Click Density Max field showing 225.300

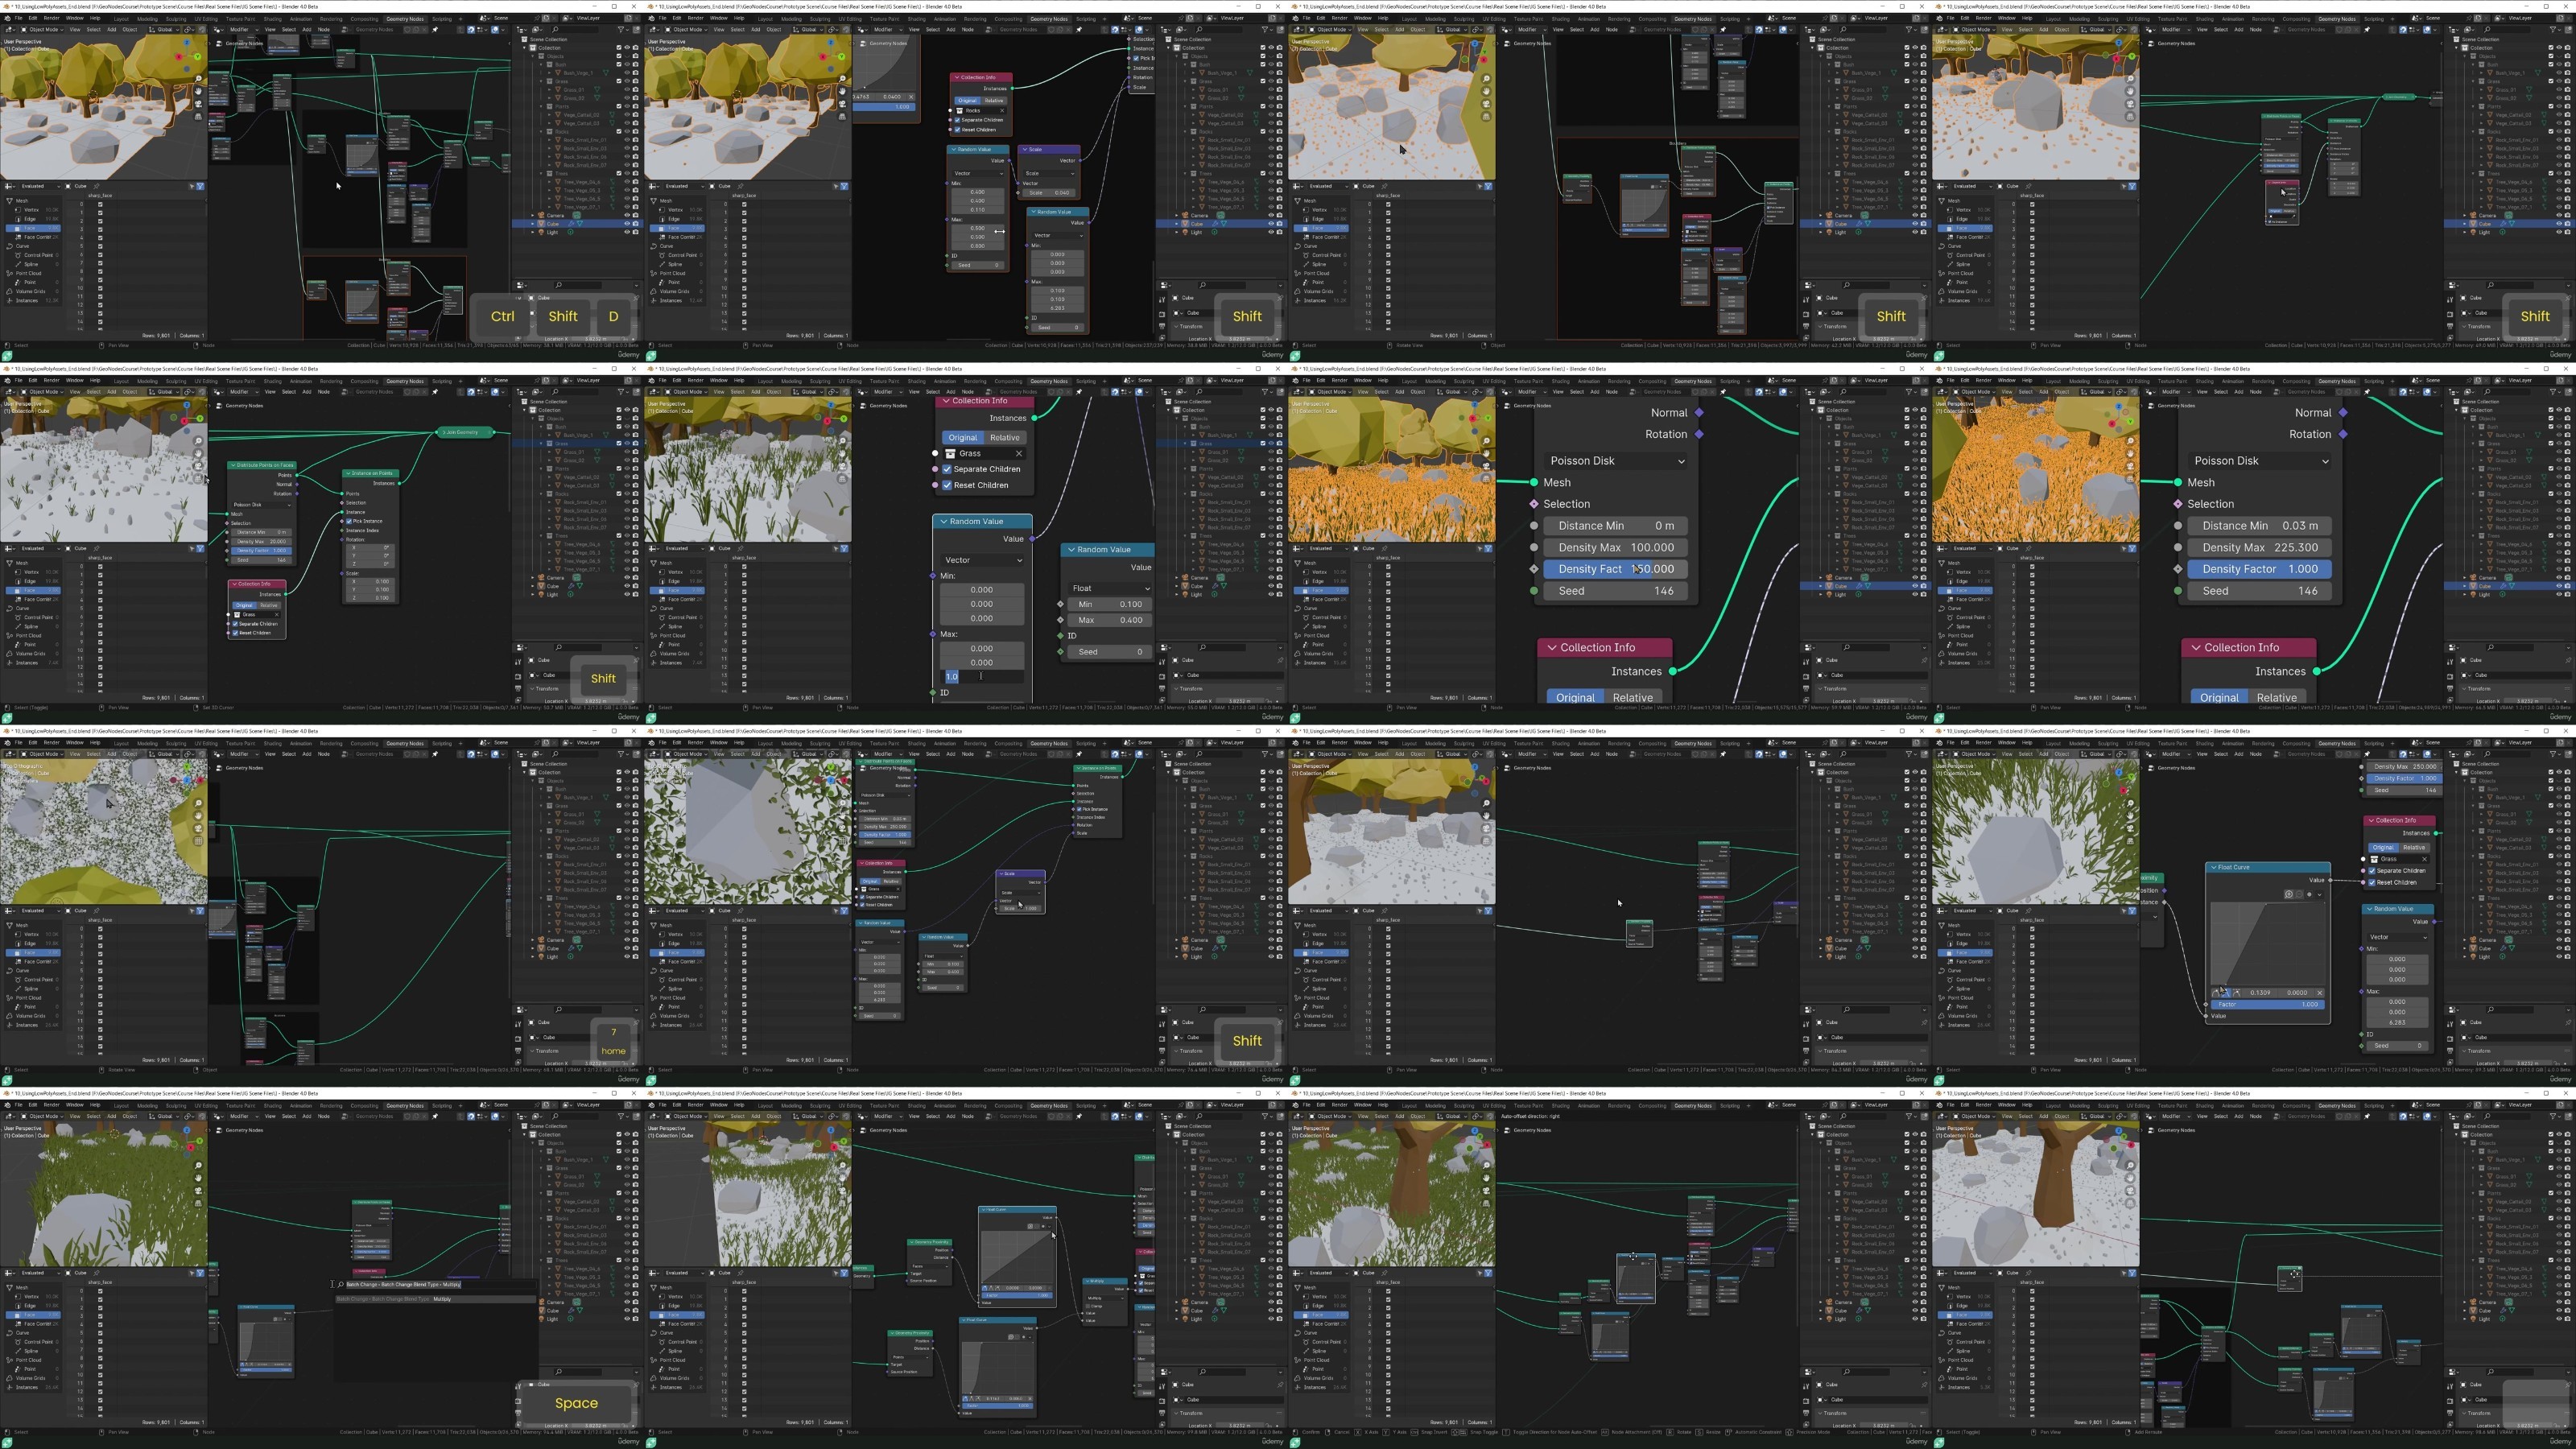2259,547
